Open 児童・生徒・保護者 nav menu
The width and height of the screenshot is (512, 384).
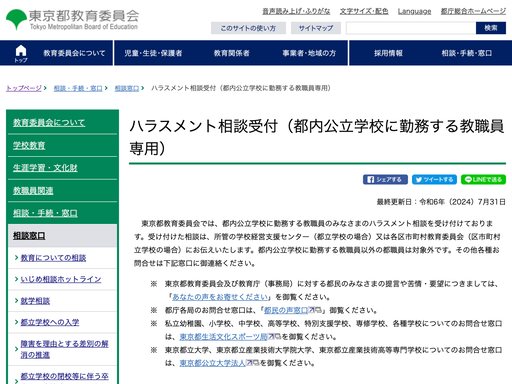[x=153, y=53]
